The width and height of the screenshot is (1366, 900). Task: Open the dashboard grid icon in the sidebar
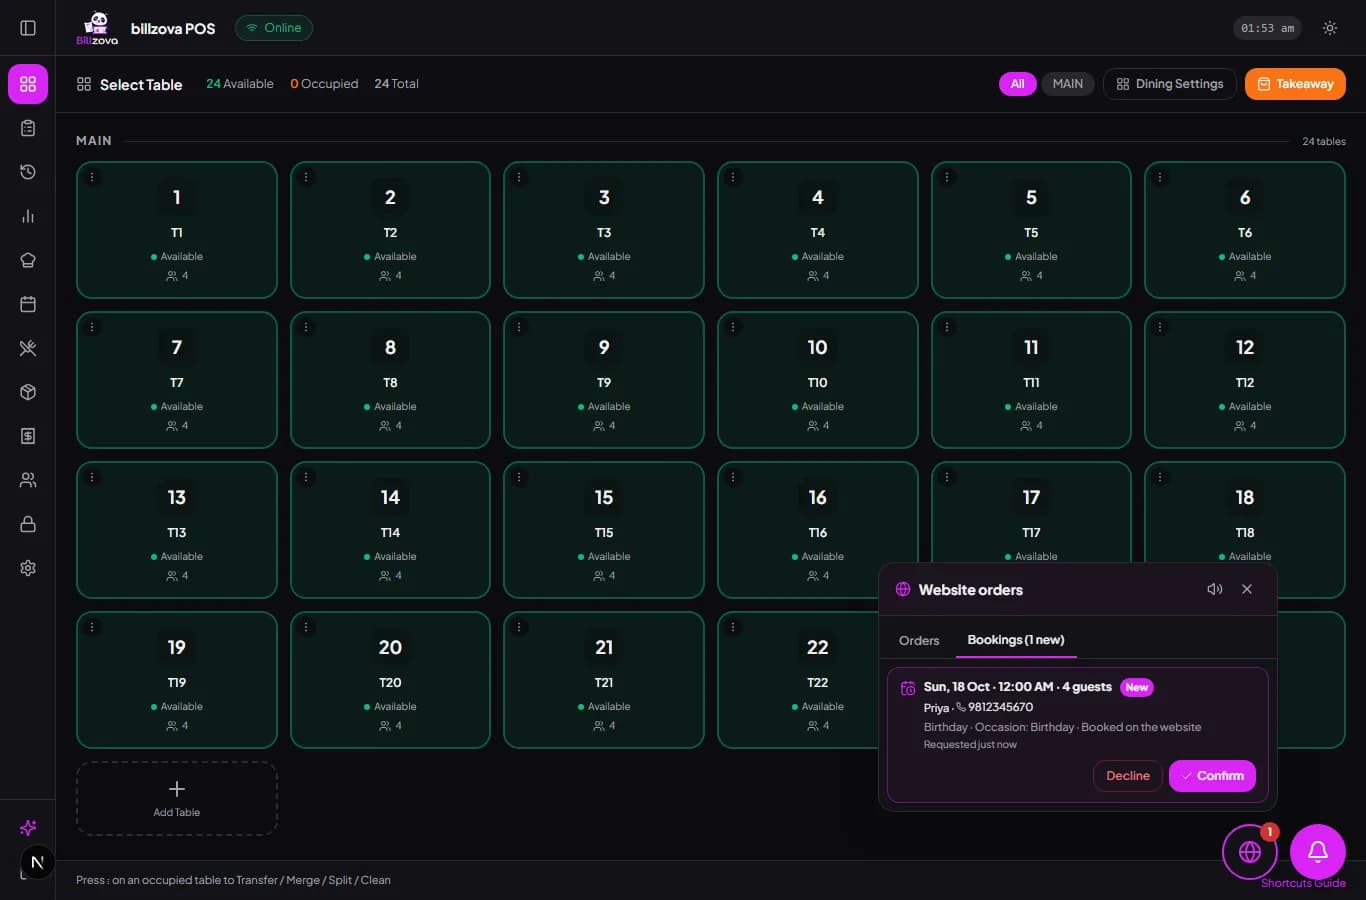28,84
